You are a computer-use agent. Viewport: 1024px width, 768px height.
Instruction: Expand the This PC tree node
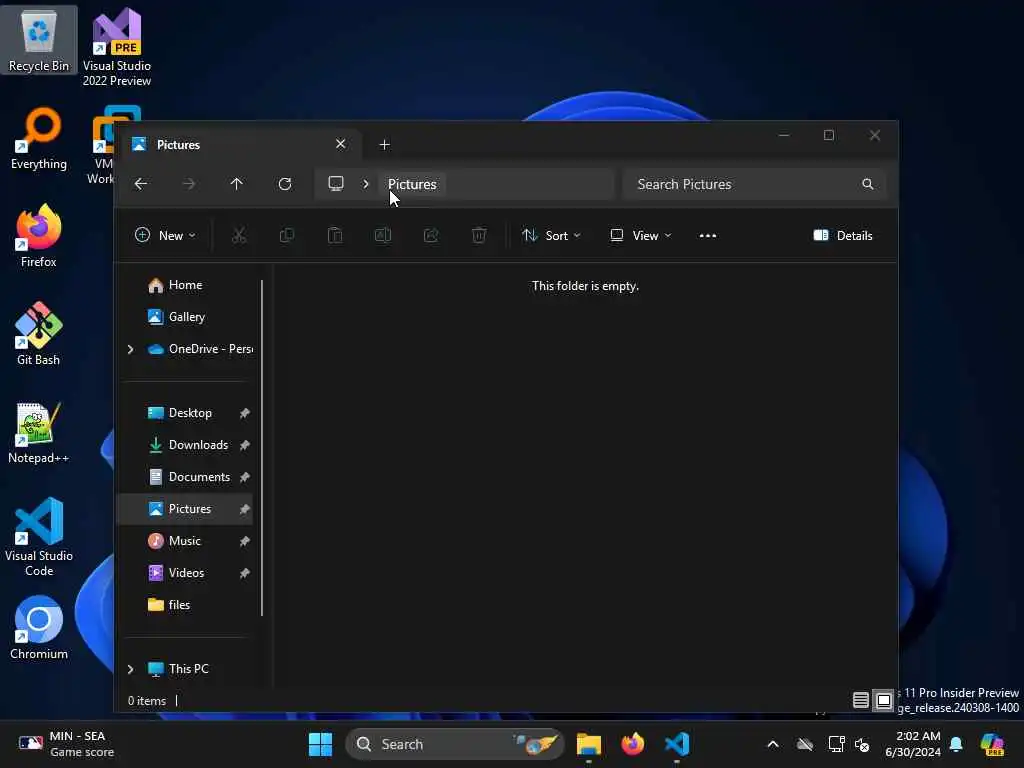pyautogui.click(x=131, y=669)
